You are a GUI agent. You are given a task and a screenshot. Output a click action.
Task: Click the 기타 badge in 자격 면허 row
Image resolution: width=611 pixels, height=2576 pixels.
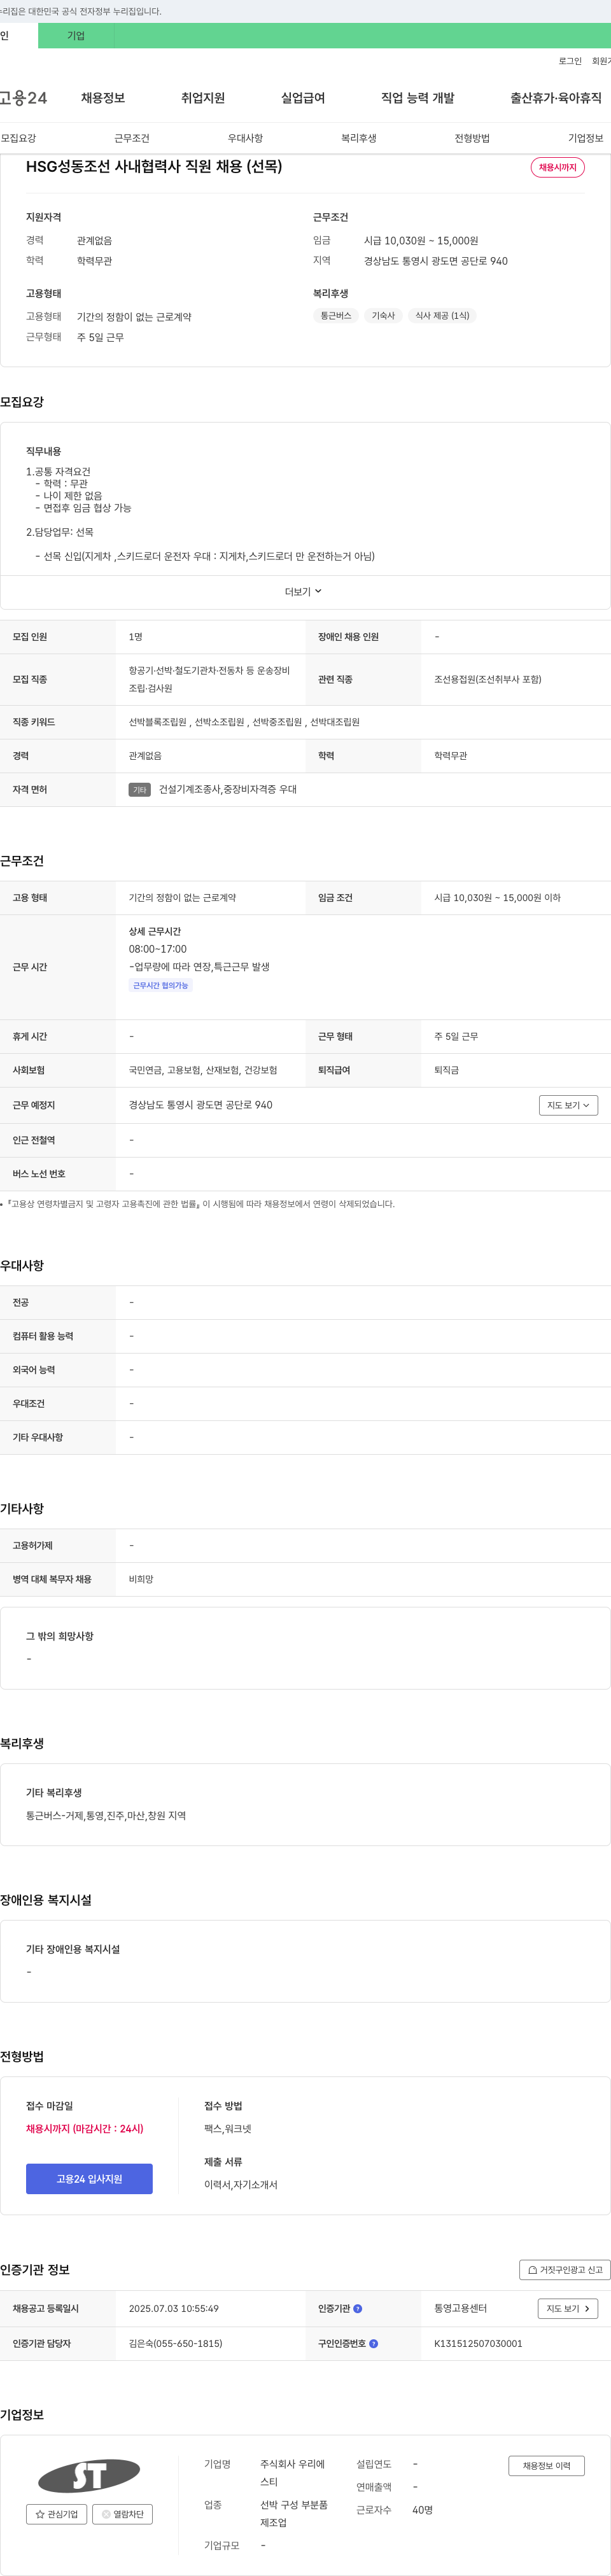point(140,790)
